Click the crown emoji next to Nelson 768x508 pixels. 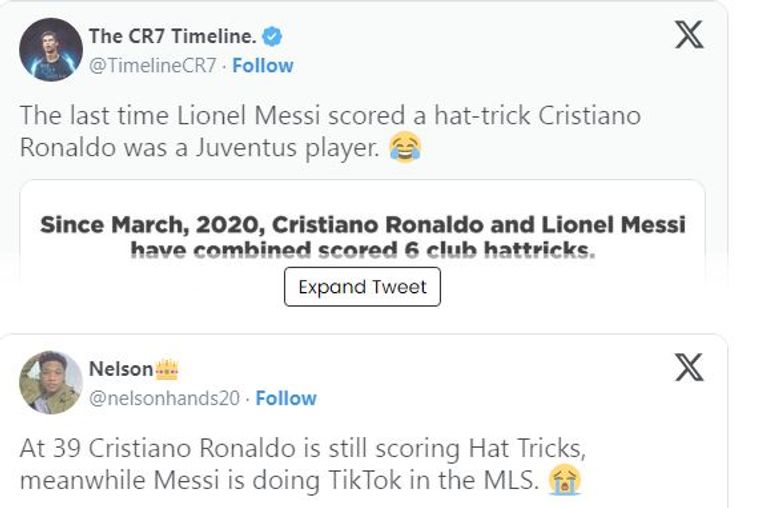pyautogui.click(x=166, y=369)
